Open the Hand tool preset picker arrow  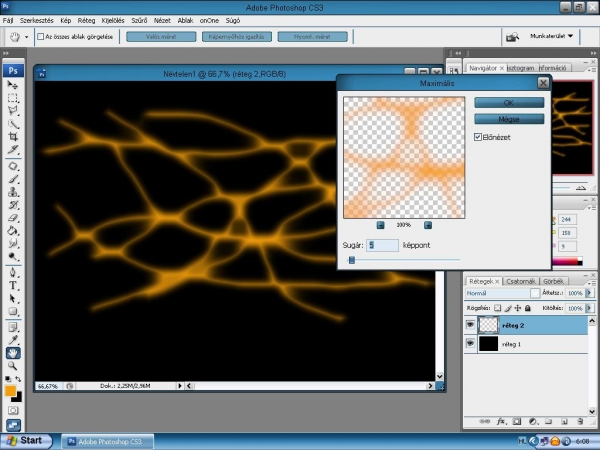pos(26,37)
